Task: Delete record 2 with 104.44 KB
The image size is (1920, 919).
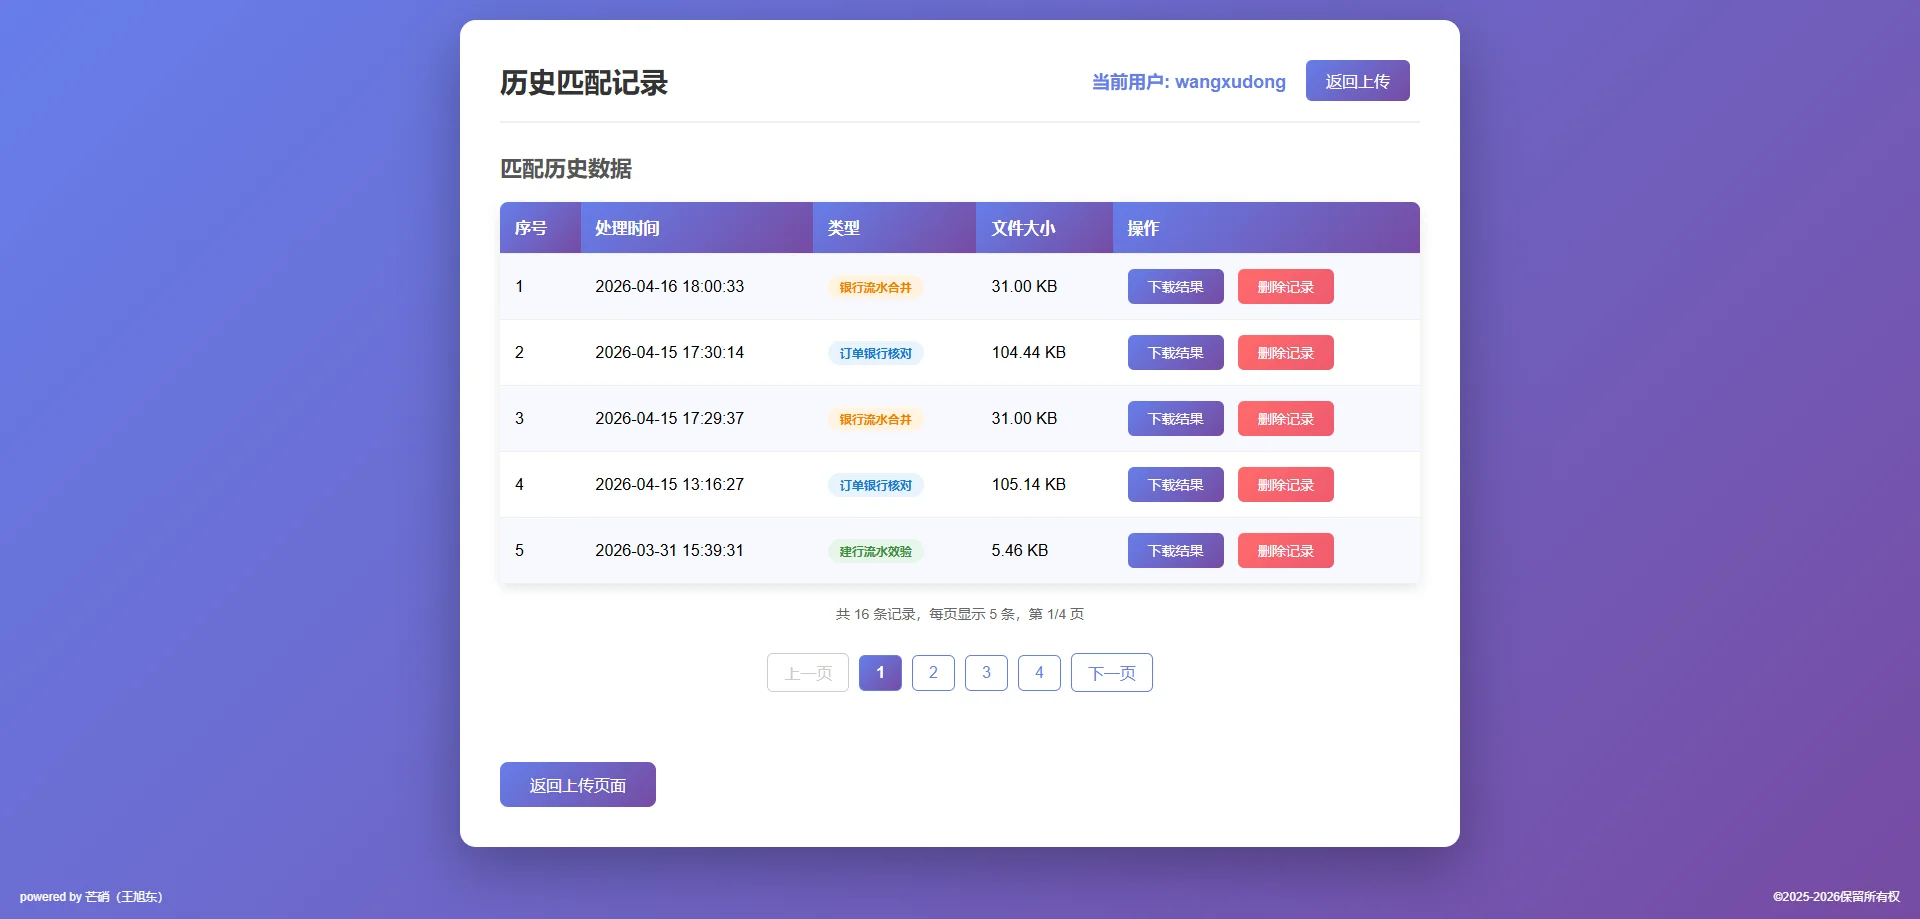Action: pos(1286,353)
